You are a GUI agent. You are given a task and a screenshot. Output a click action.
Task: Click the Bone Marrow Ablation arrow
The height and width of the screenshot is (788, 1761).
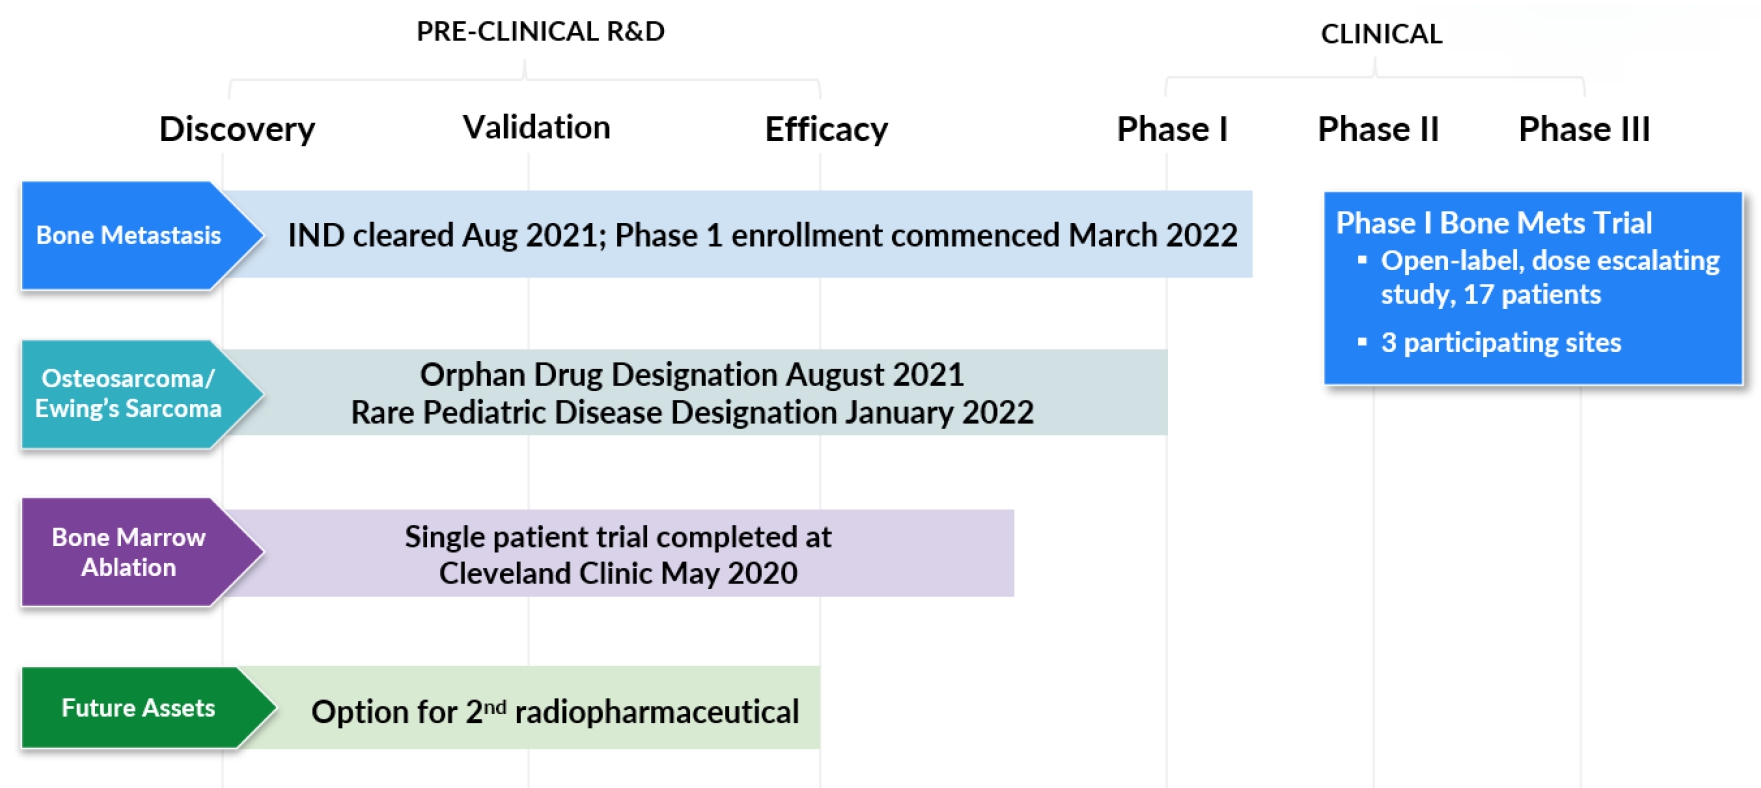click(129, 552)
